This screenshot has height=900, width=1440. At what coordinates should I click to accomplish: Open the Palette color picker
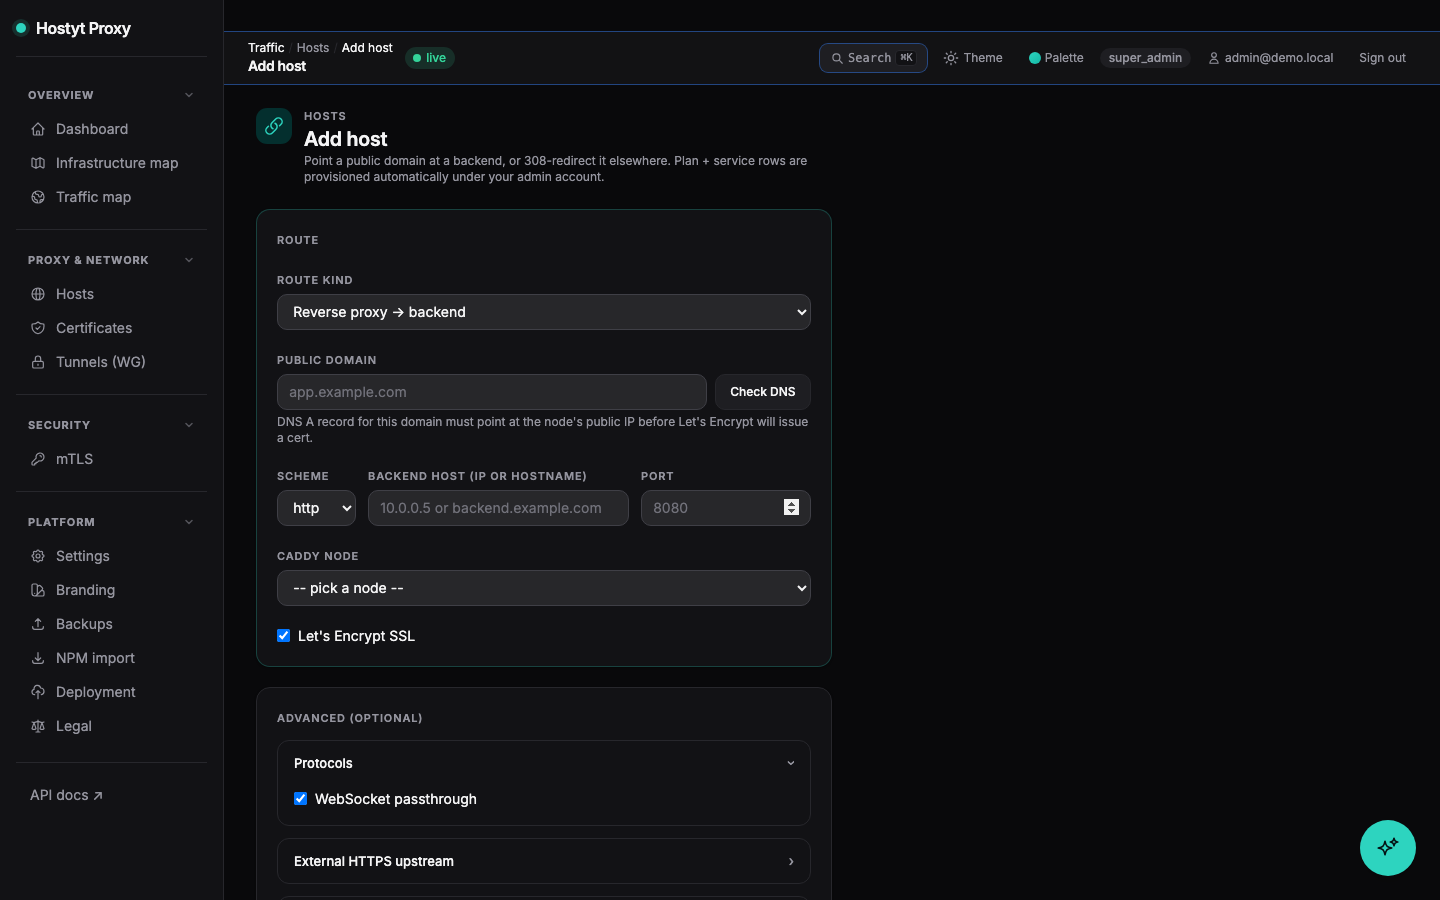[1056, 58]
